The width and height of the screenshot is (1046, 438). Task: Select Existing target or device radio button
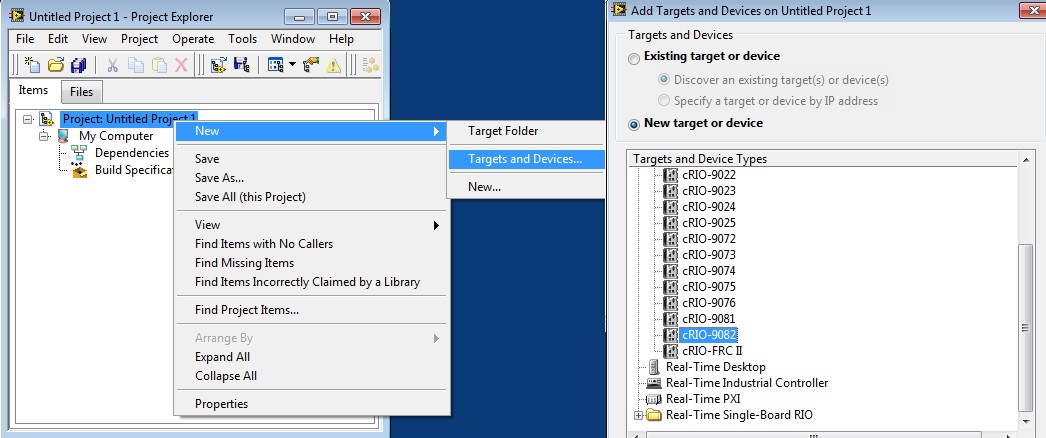click(634, 58)
